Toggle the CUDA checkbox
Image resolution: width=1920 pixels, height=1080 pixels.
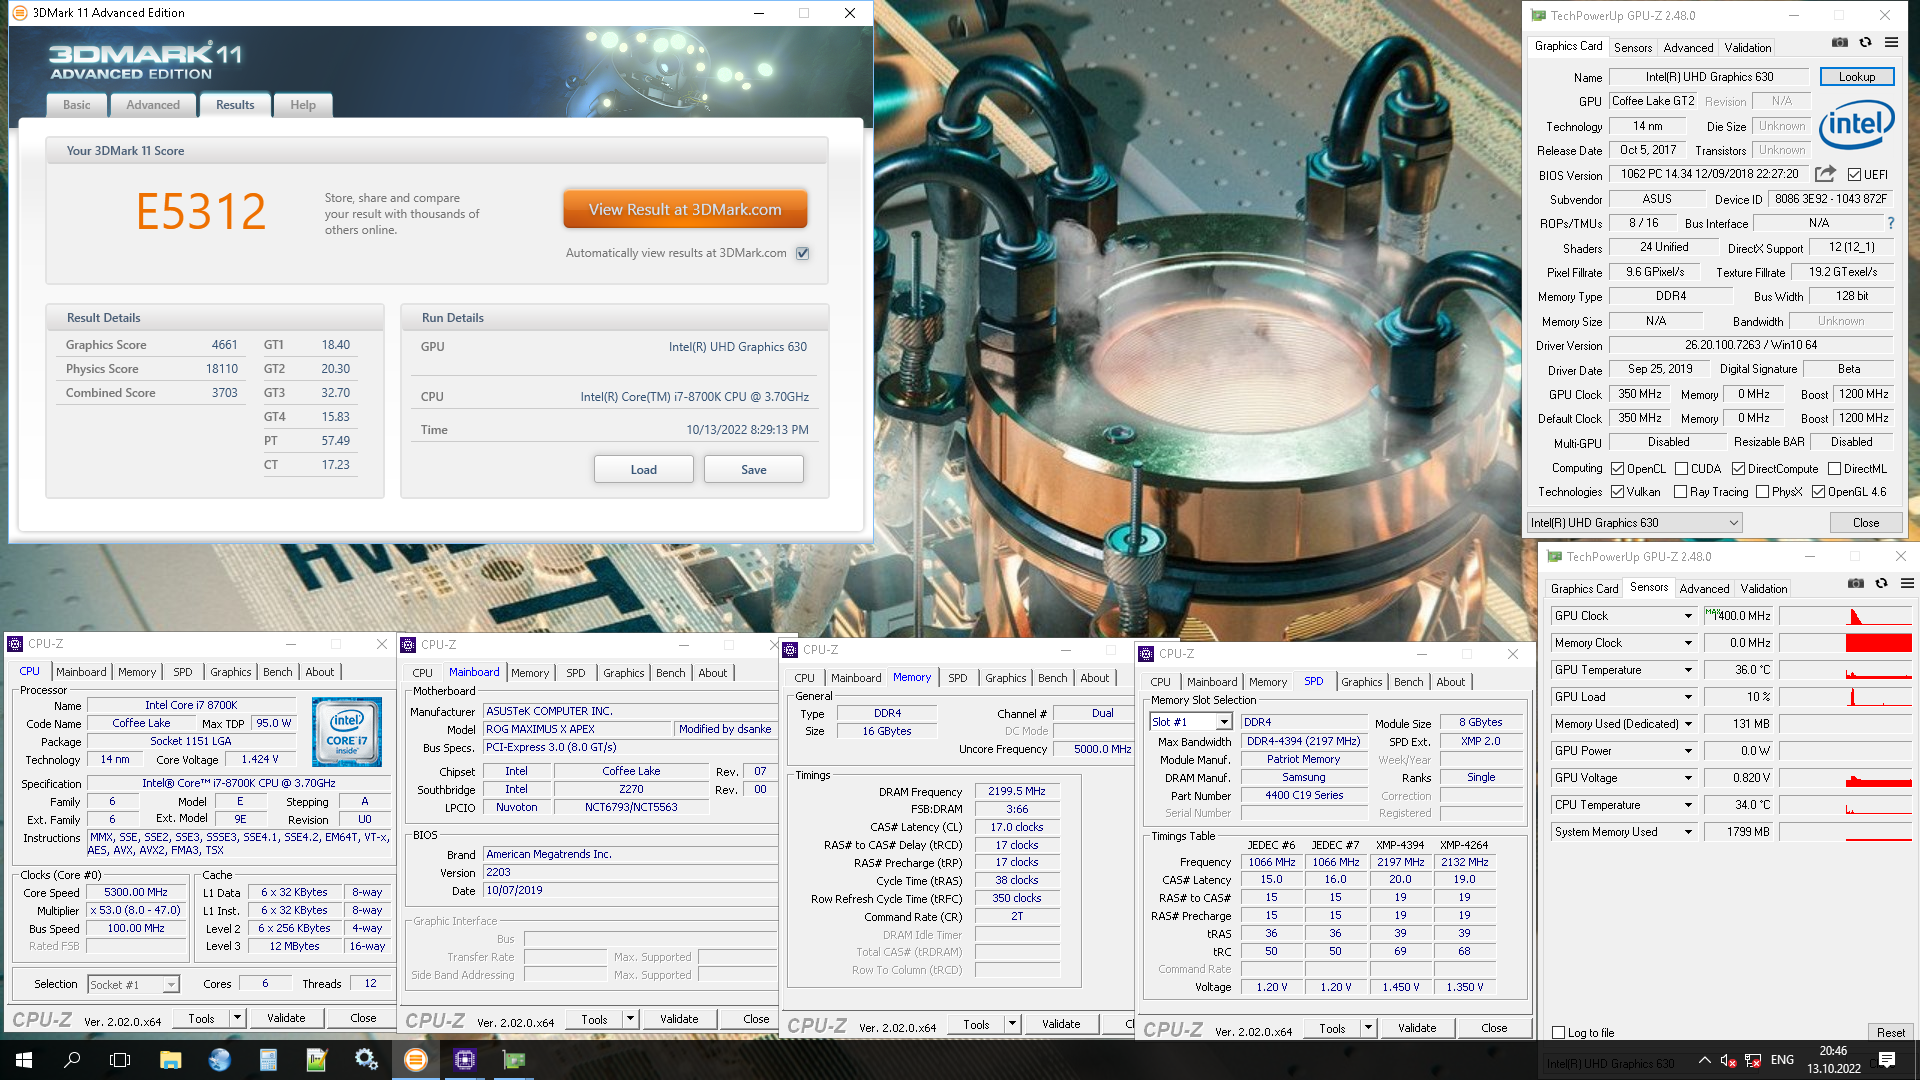(x=1681, y=469)
